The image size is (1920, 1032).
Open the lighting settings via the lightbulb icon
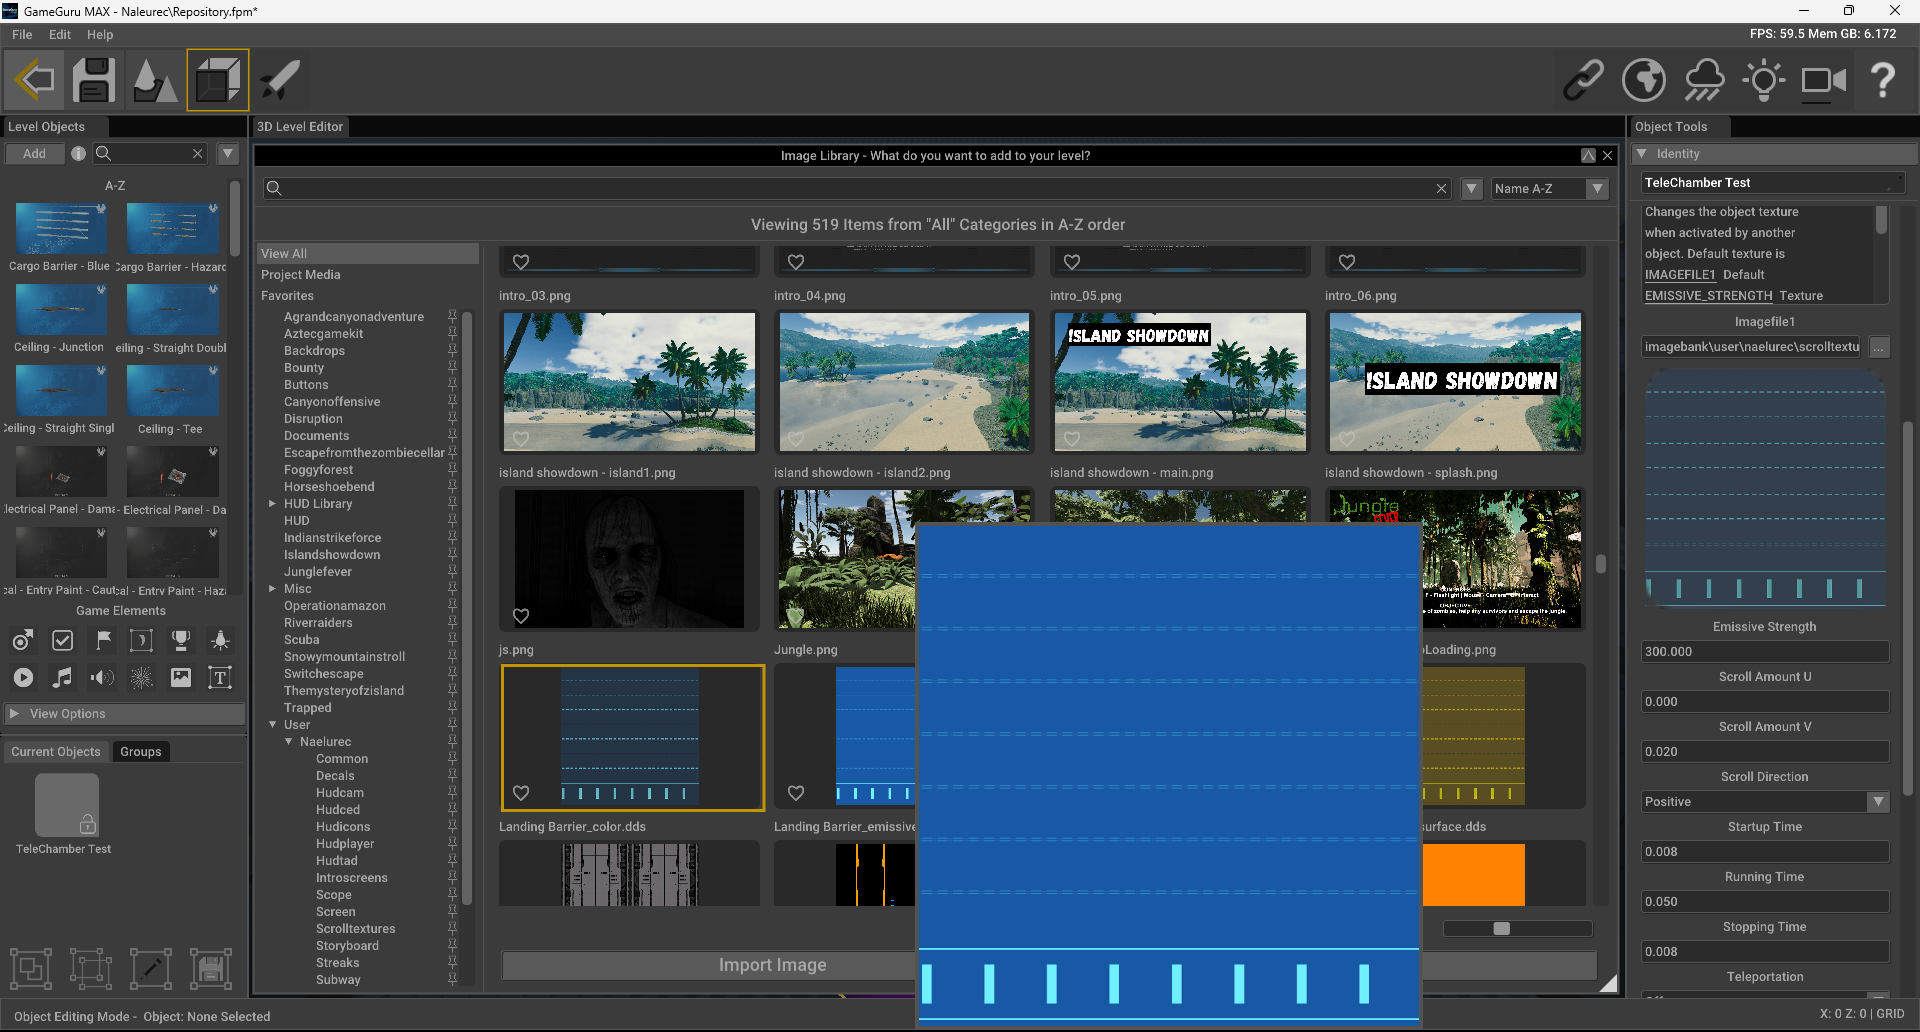click(x=1763, y=80)
